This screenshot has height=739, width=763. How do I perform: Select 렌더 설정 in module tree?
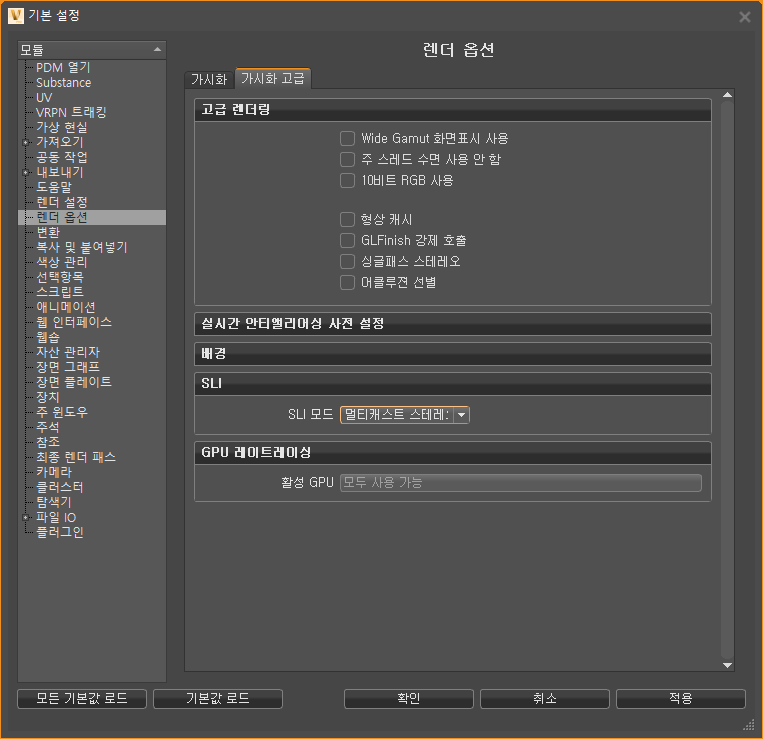(62, 202)
